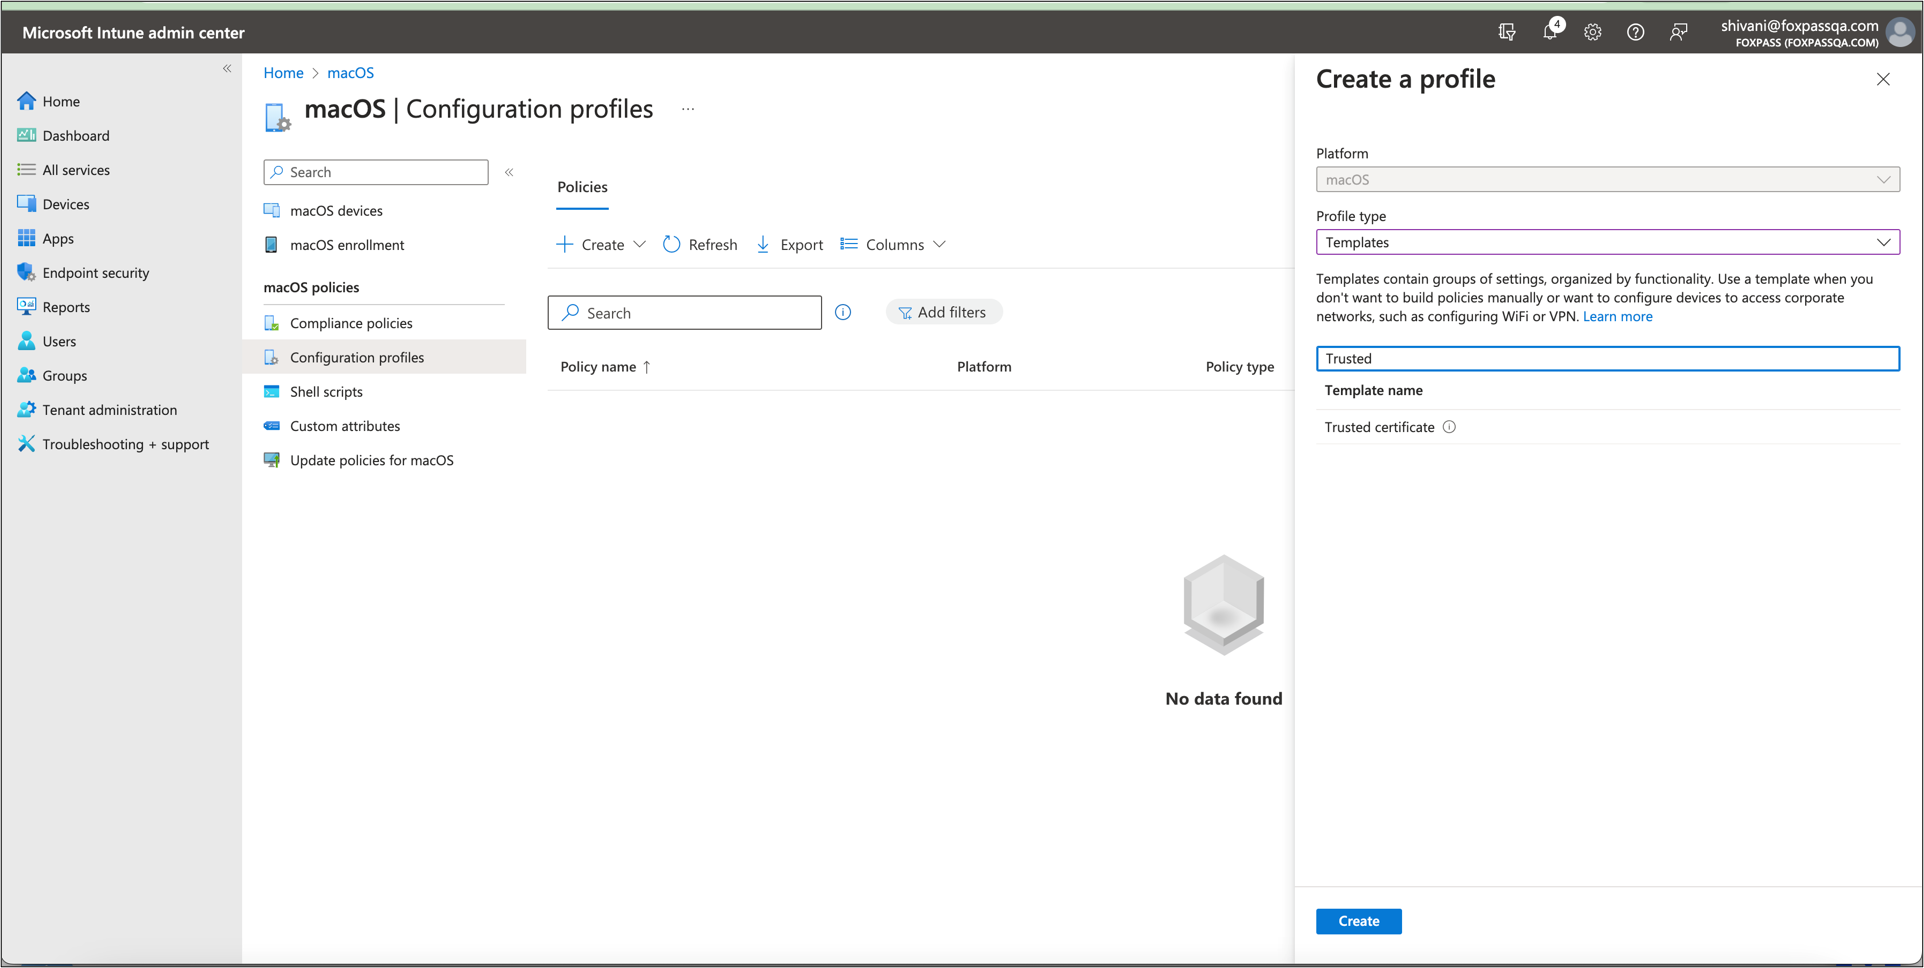Select the Trusted certificate template
Image resolution: width=1924 pixels, height=968 pixels.
point(1379,427)
